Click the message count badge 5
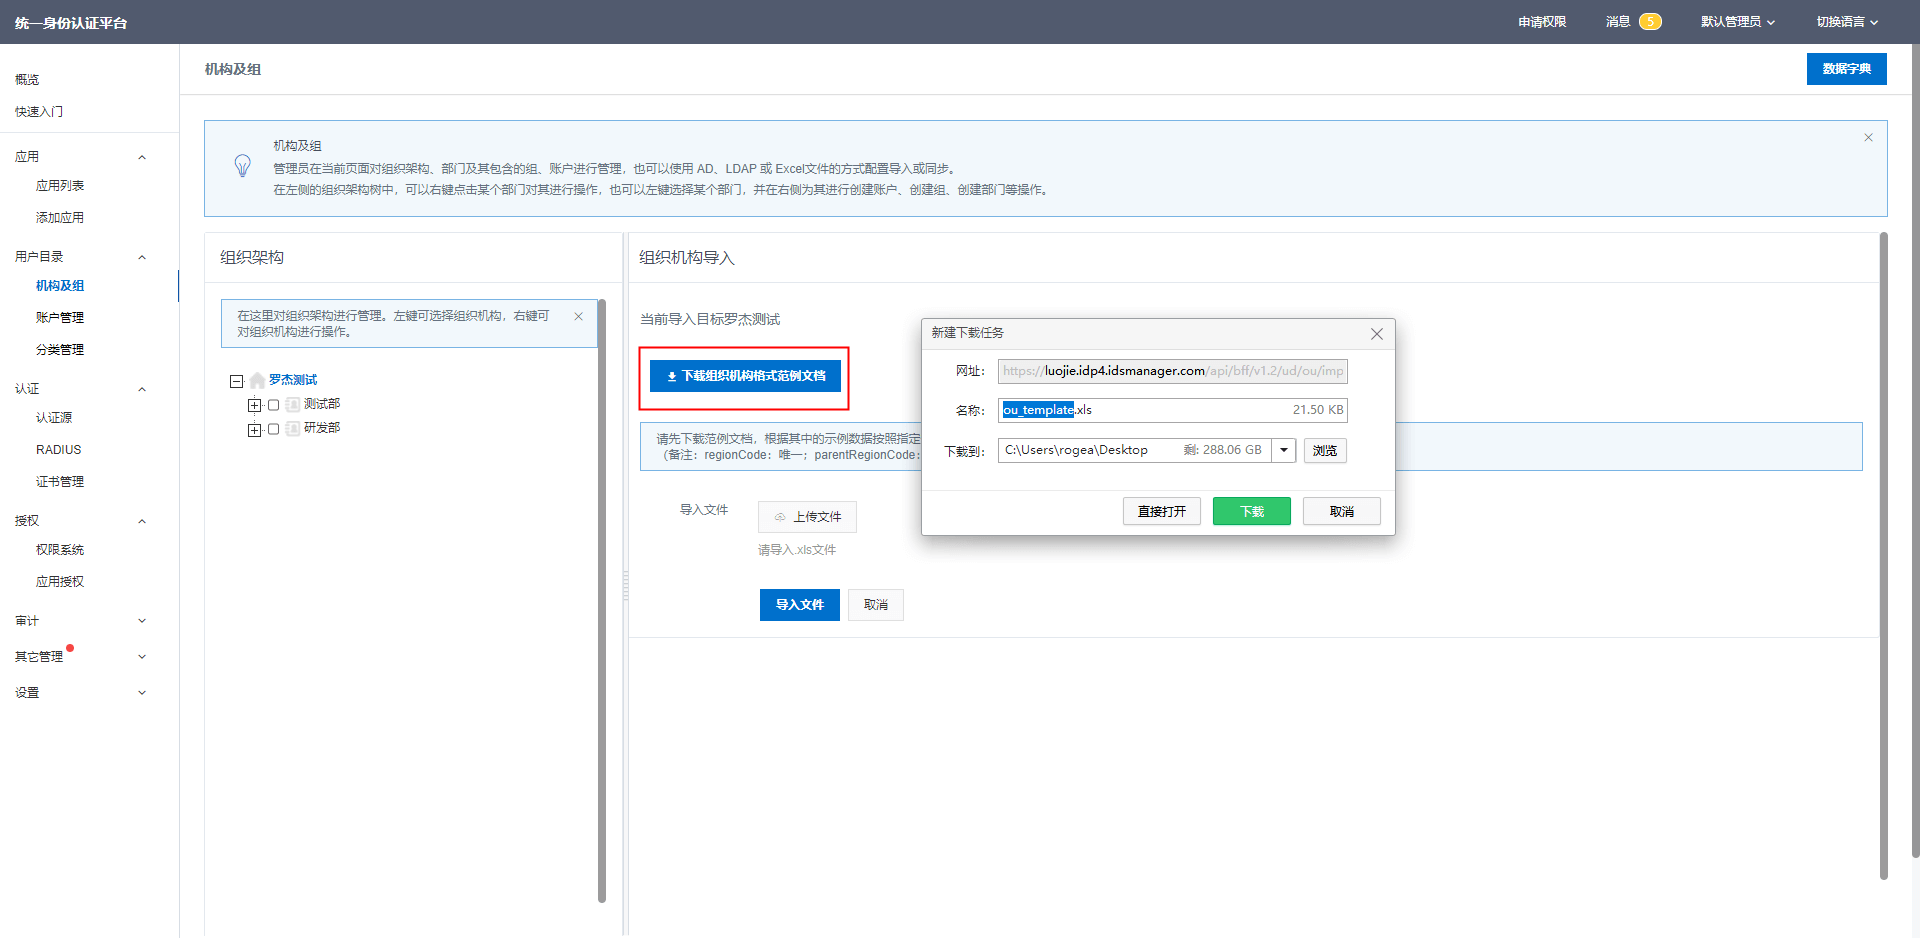This screenshot has width=1920, height=938. coord(1650,22)
